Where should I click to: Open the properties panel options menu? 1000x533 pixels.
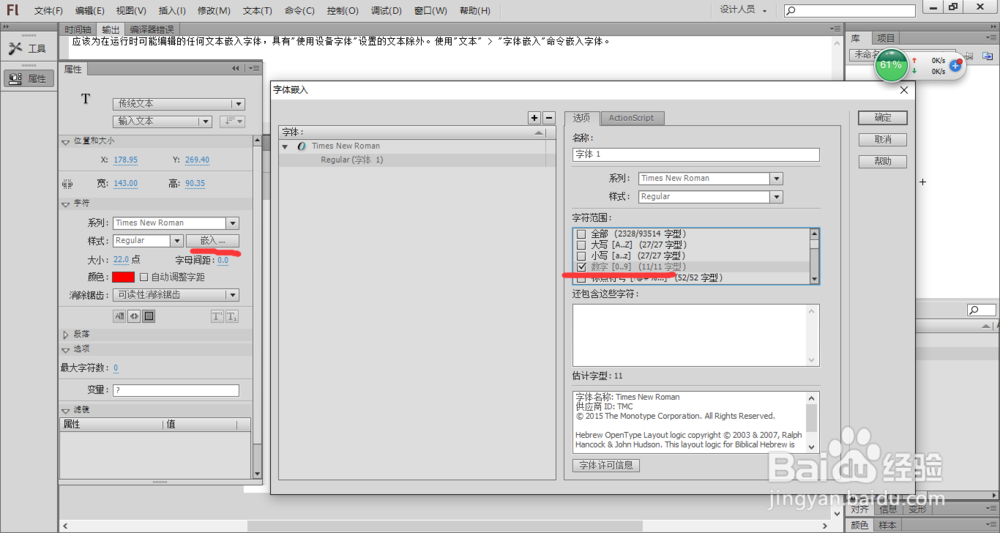(254, 68)
